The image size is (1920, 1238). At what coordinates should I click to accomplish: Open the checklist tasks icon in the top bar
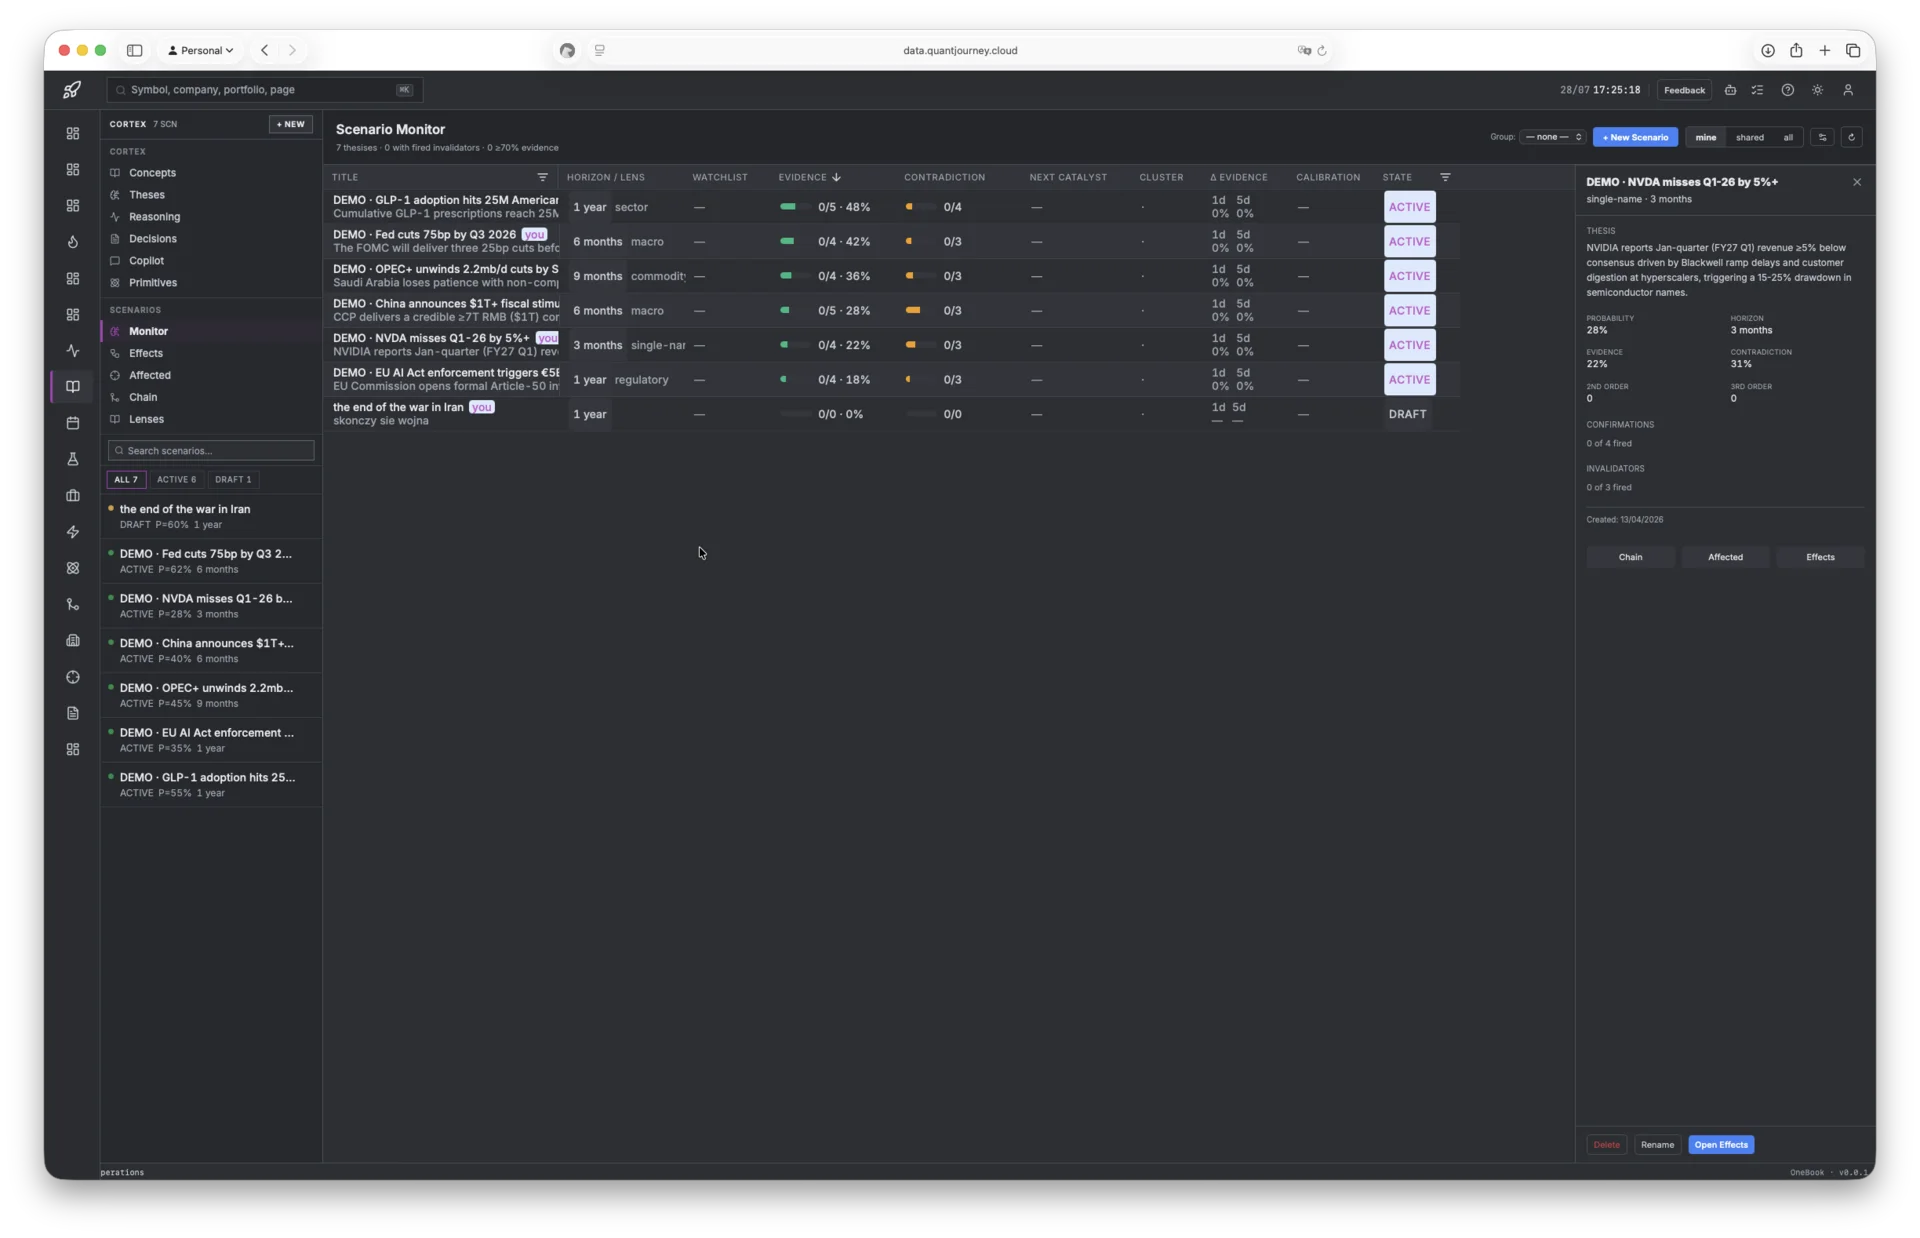pos(1757,90)
